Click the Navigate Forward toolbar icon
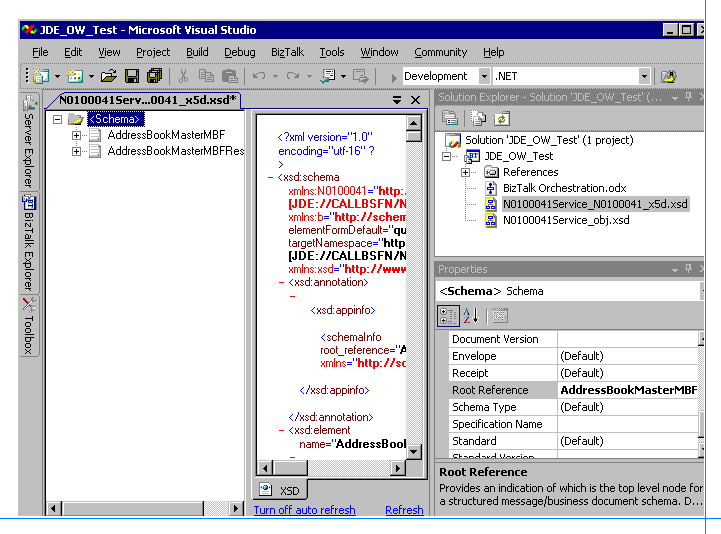This screenshot has width=721, height=534. pyautogui.click(x=360, y=76)
